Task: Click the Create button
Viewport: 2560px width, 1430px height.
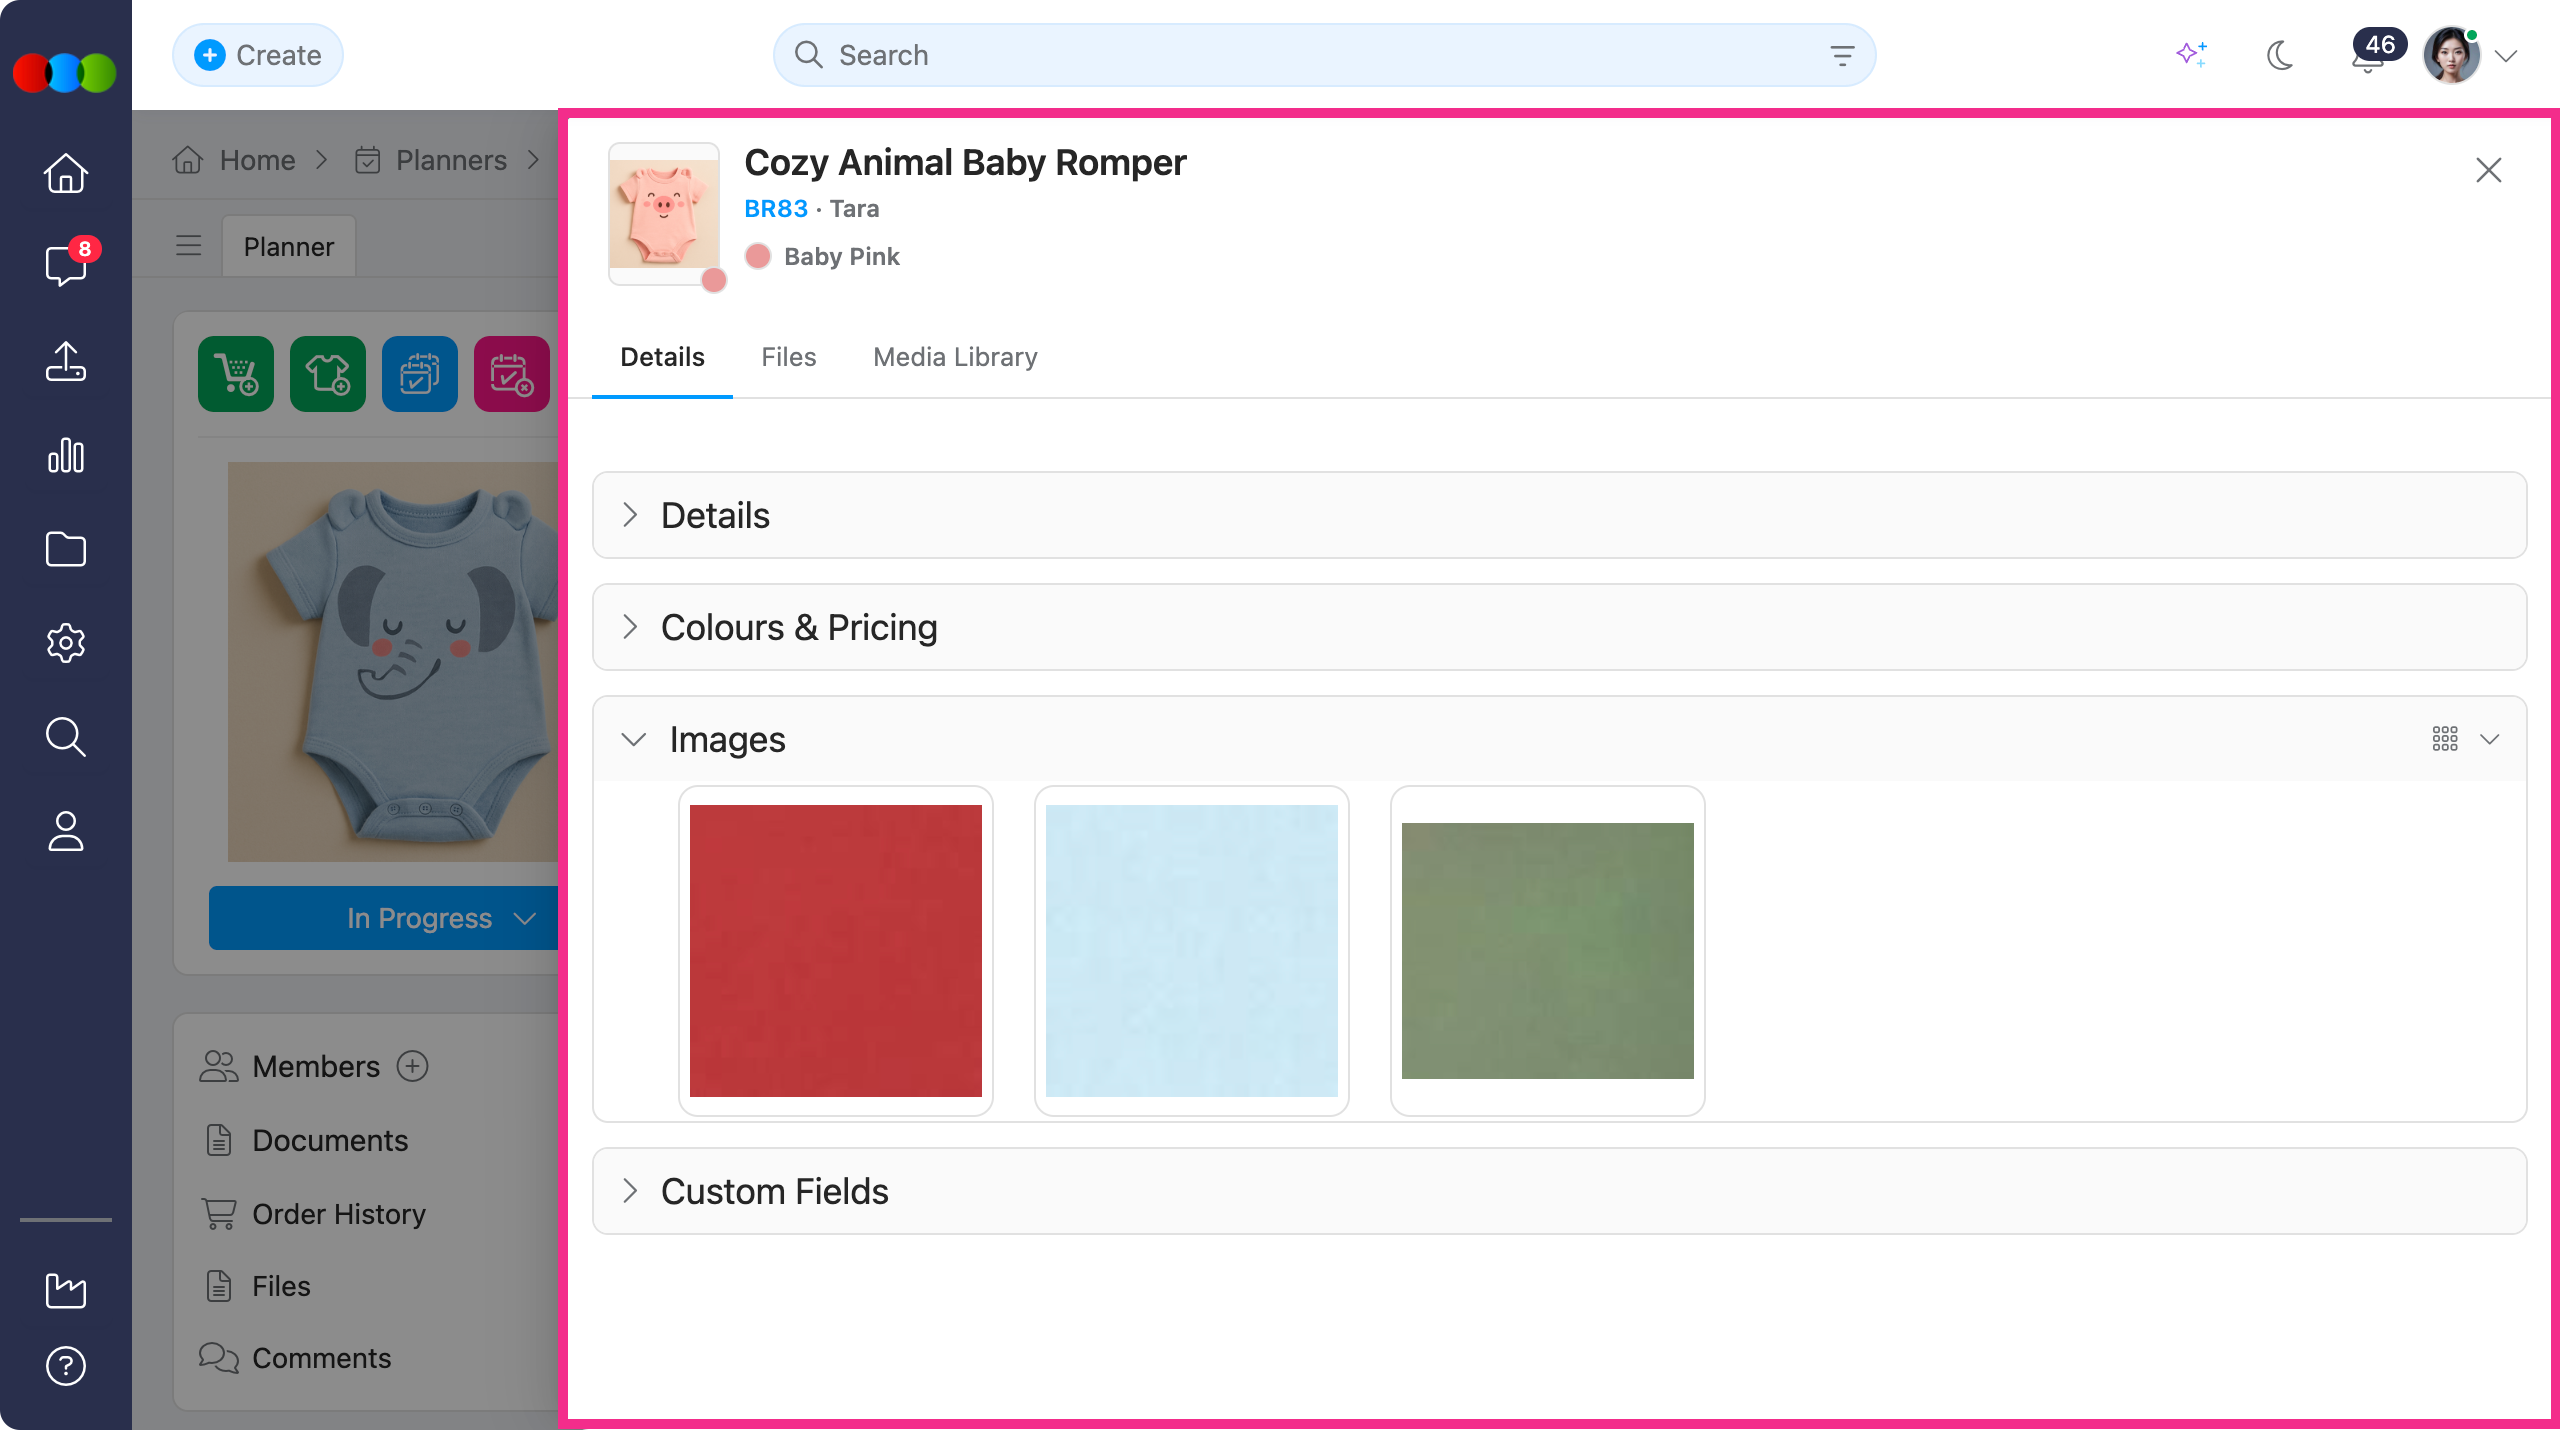Action: tap(258, 55)
